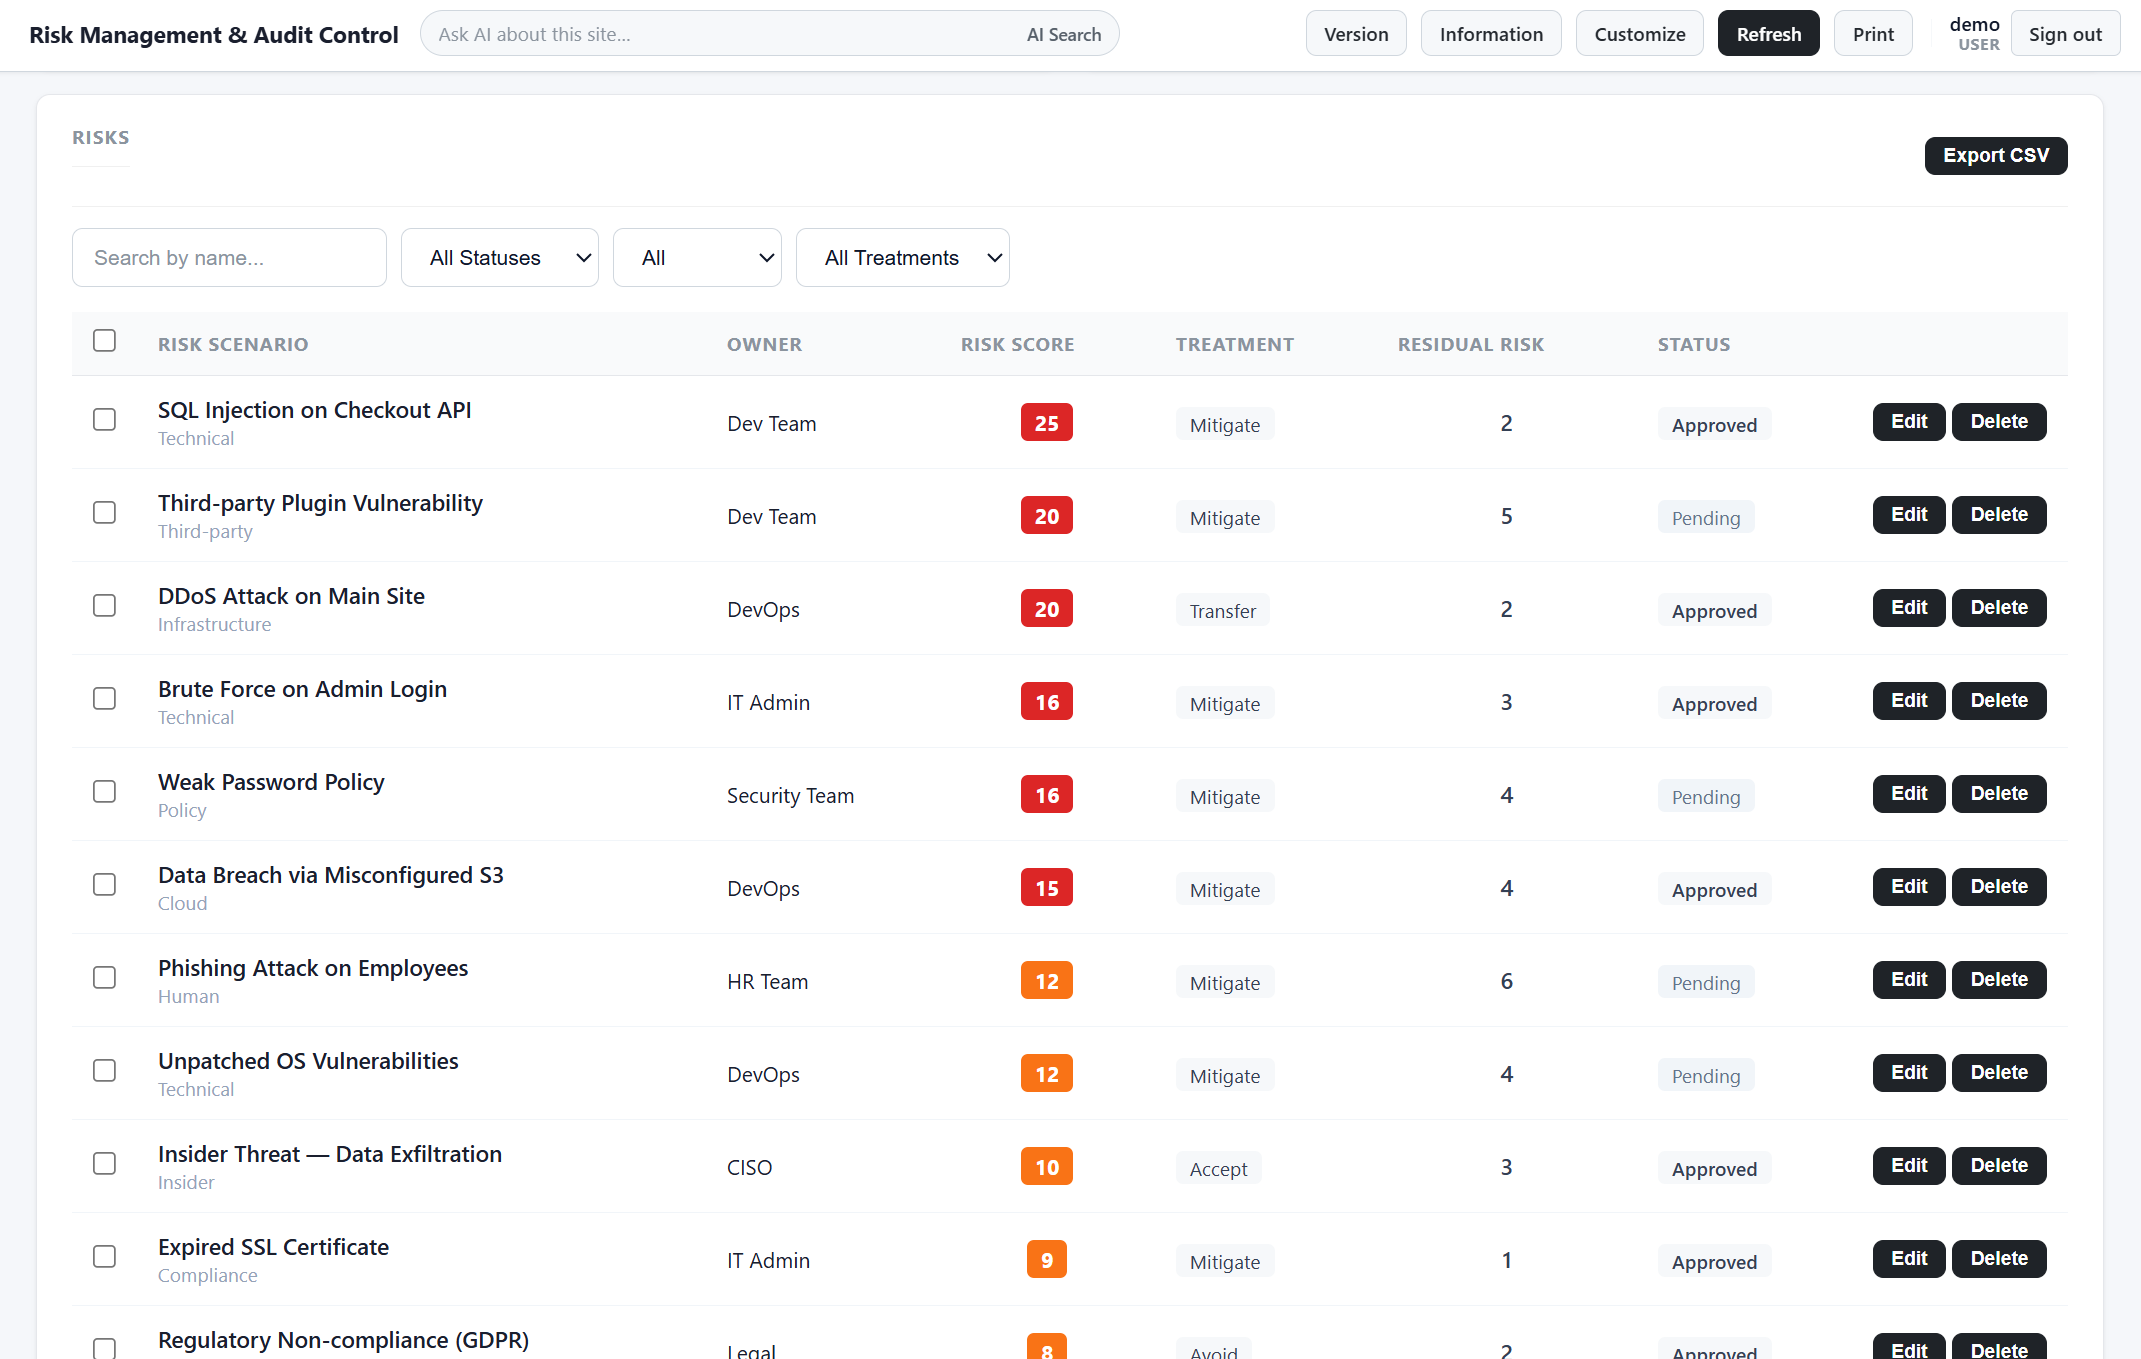Click the dark Refresh button

[x=1768, y=34]
